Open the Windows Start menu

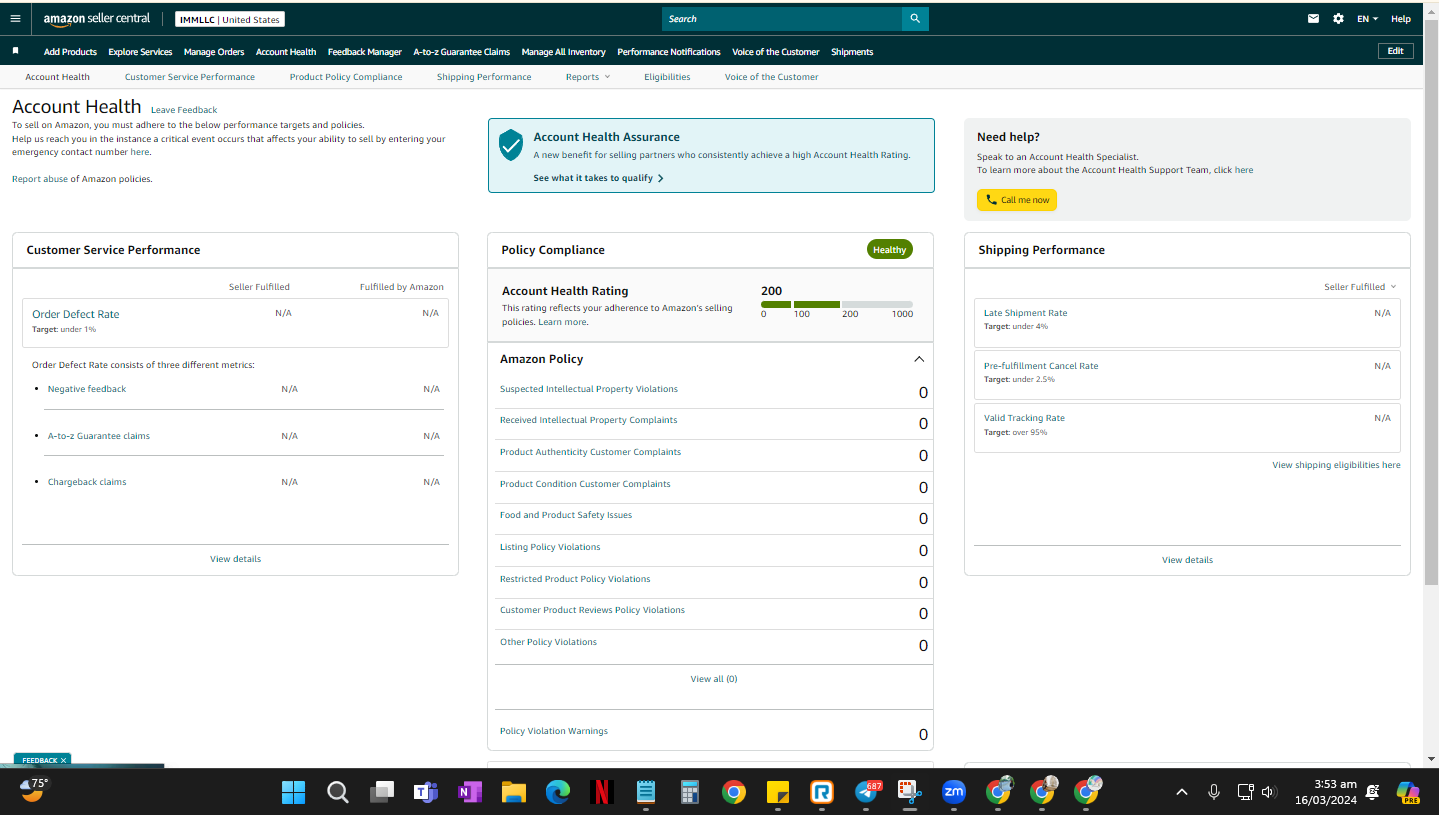pyautogui.click(x=293, y=793)
